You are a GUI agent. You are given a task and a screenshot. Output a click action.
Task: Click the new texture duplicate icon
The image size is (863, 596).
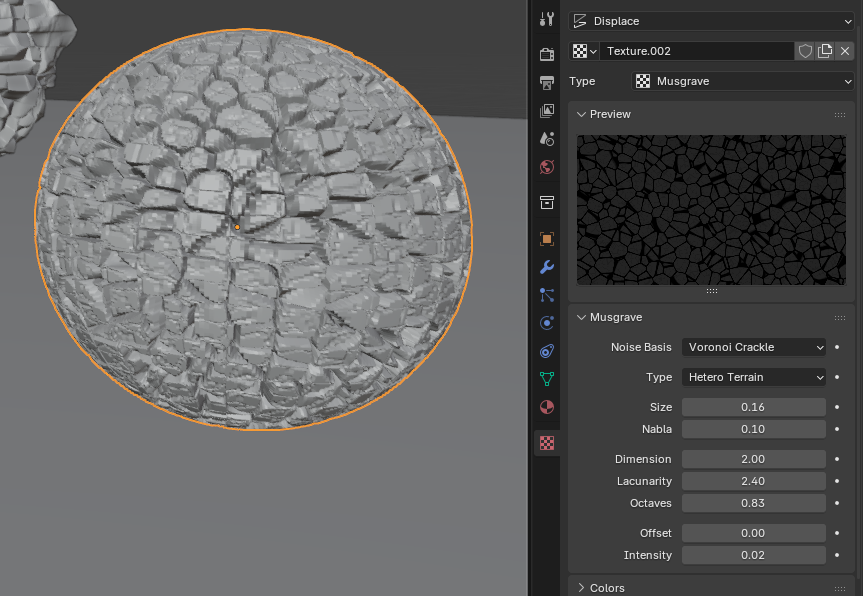click(x=825, y=51)
